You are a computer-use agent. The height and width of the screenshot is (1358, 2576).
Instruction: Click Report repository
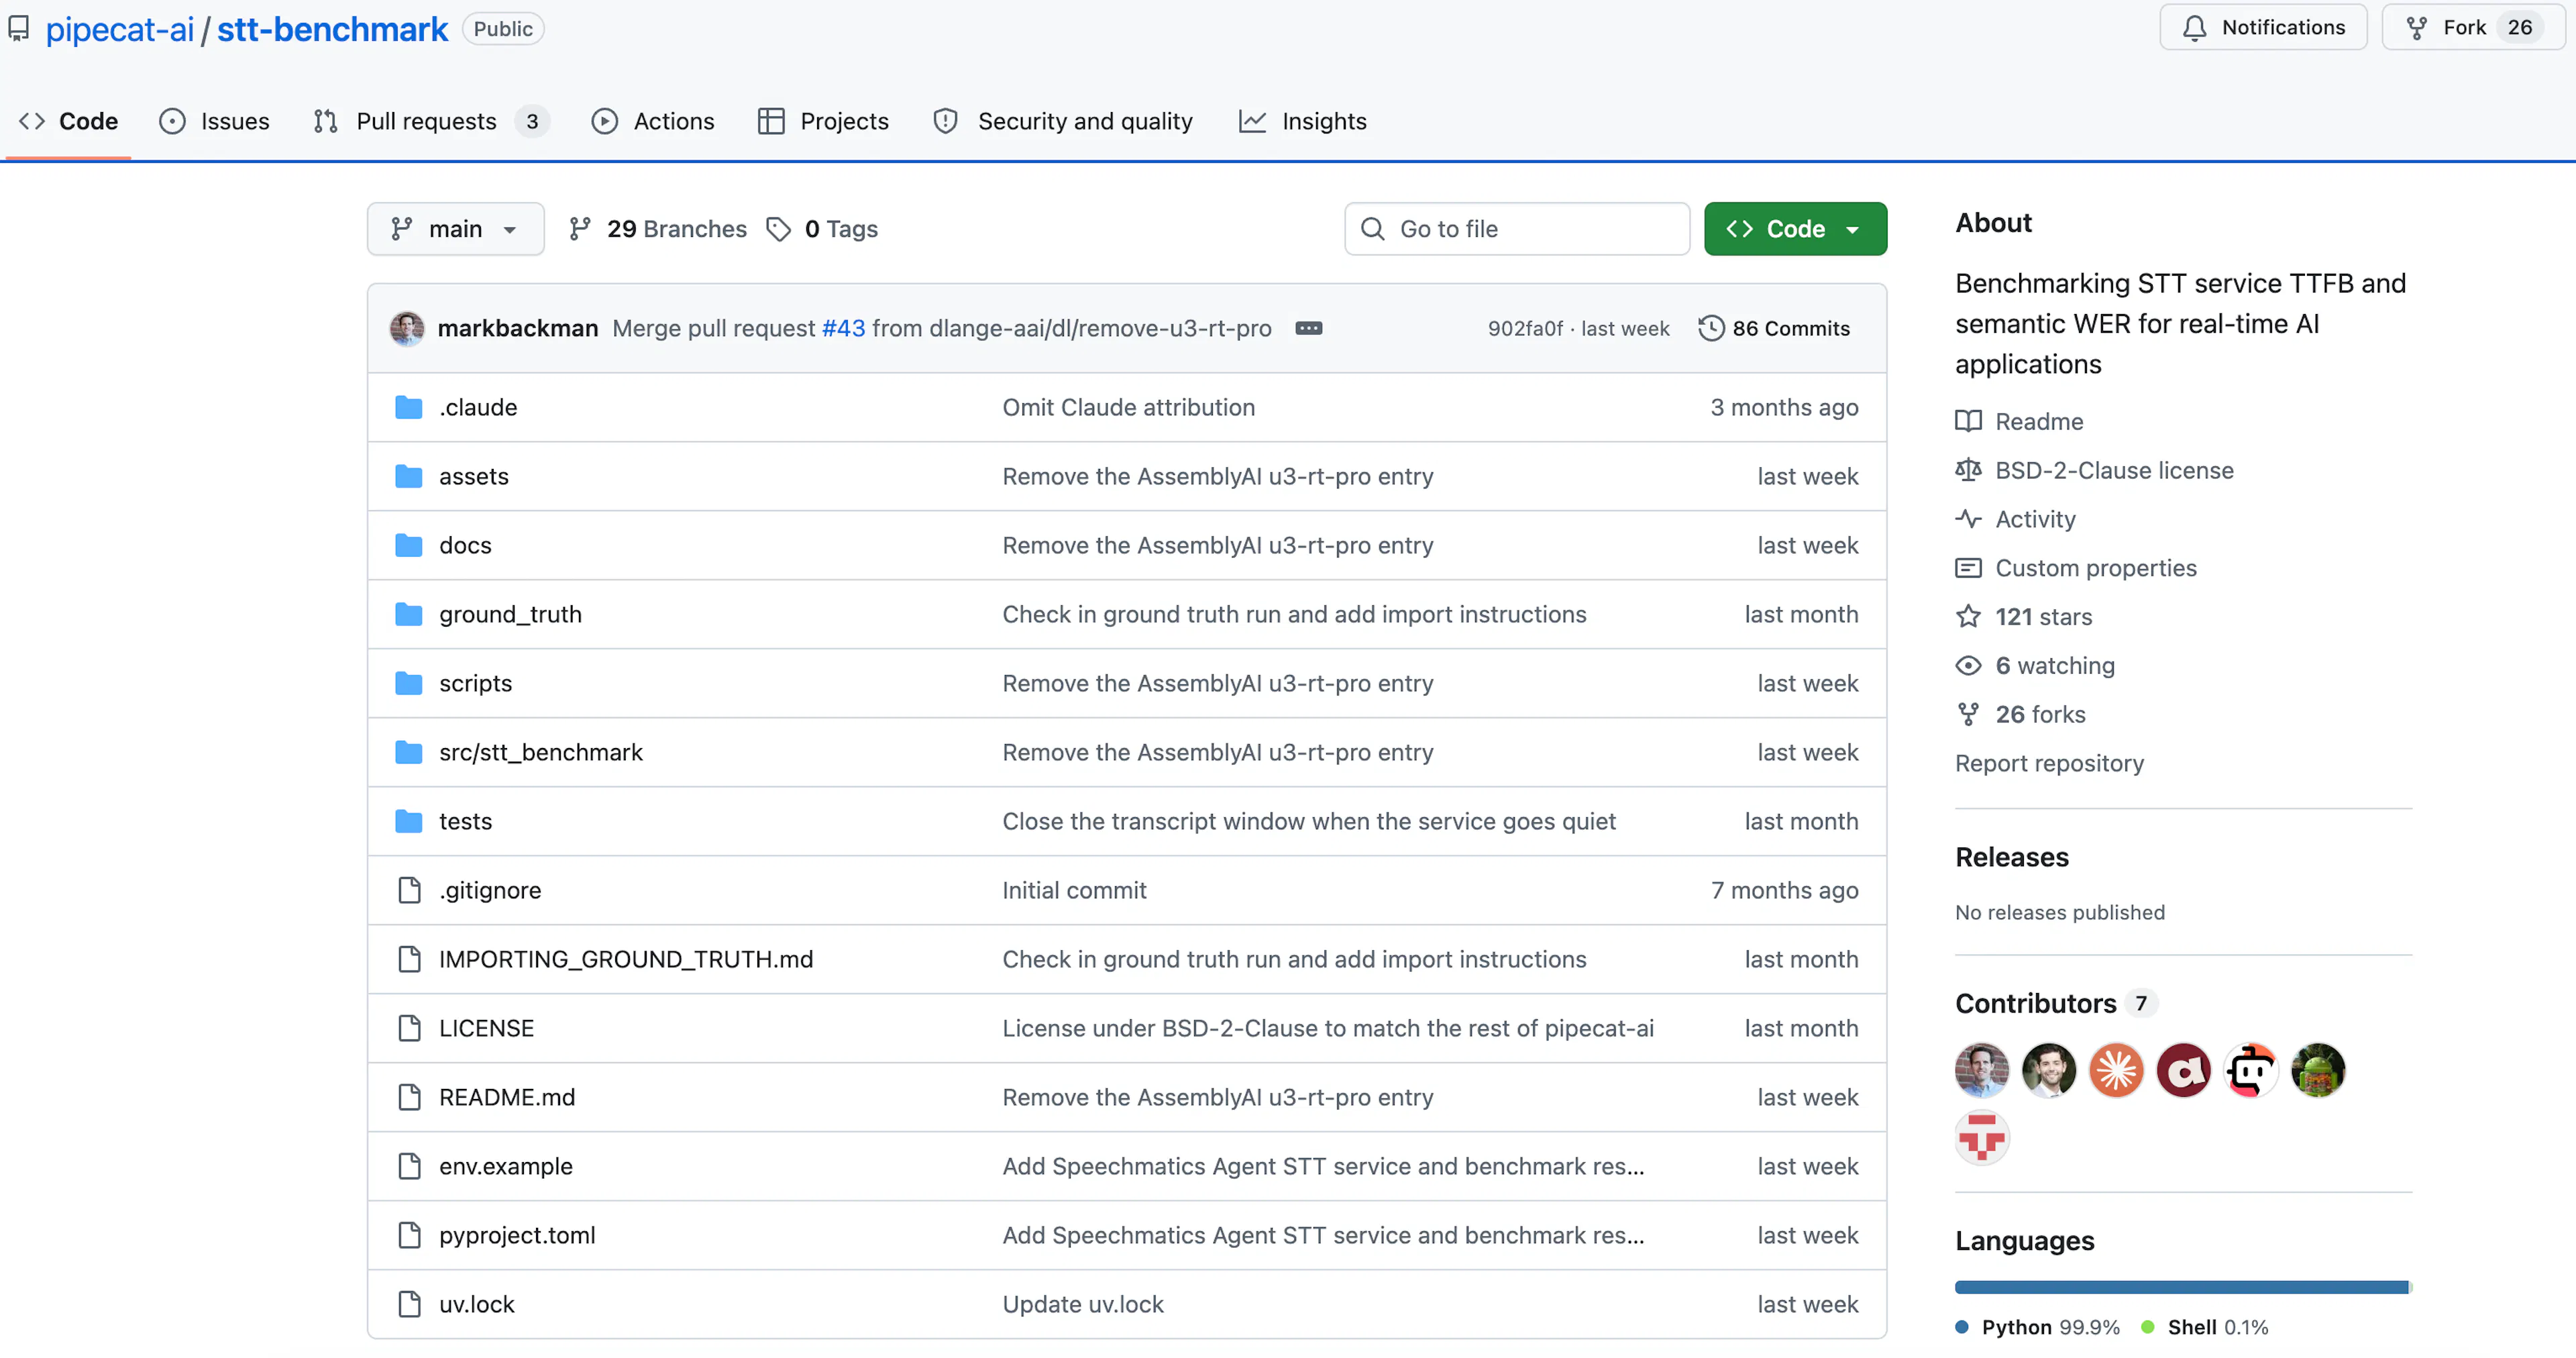tap(2049, 763)
